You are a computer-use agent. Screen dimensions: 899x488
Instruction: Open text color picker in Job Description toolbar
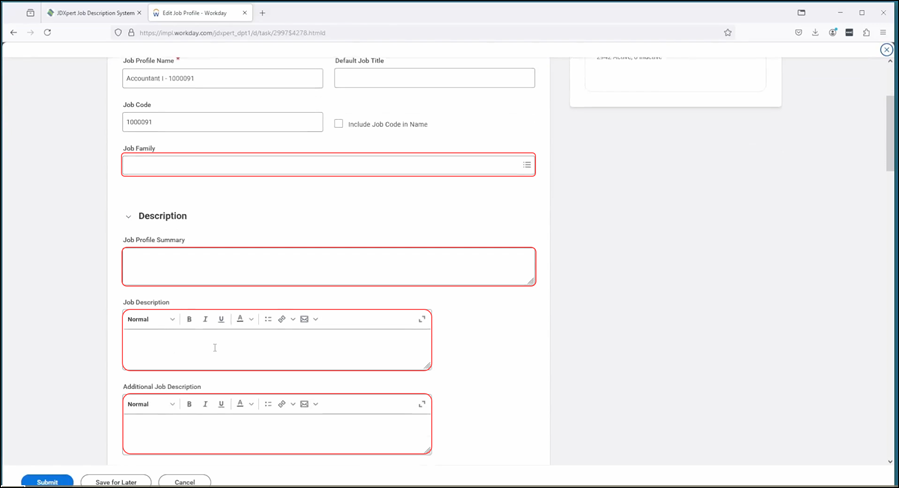click(x=240, y=320)
